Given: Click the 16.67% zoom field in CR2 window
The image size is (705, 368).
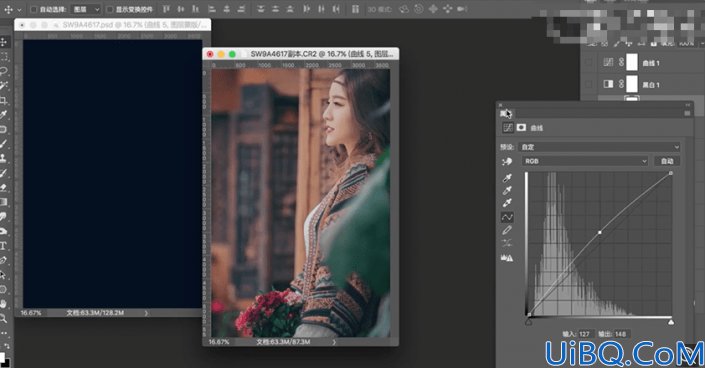Looking at the screenshot, I should point(219,342).
